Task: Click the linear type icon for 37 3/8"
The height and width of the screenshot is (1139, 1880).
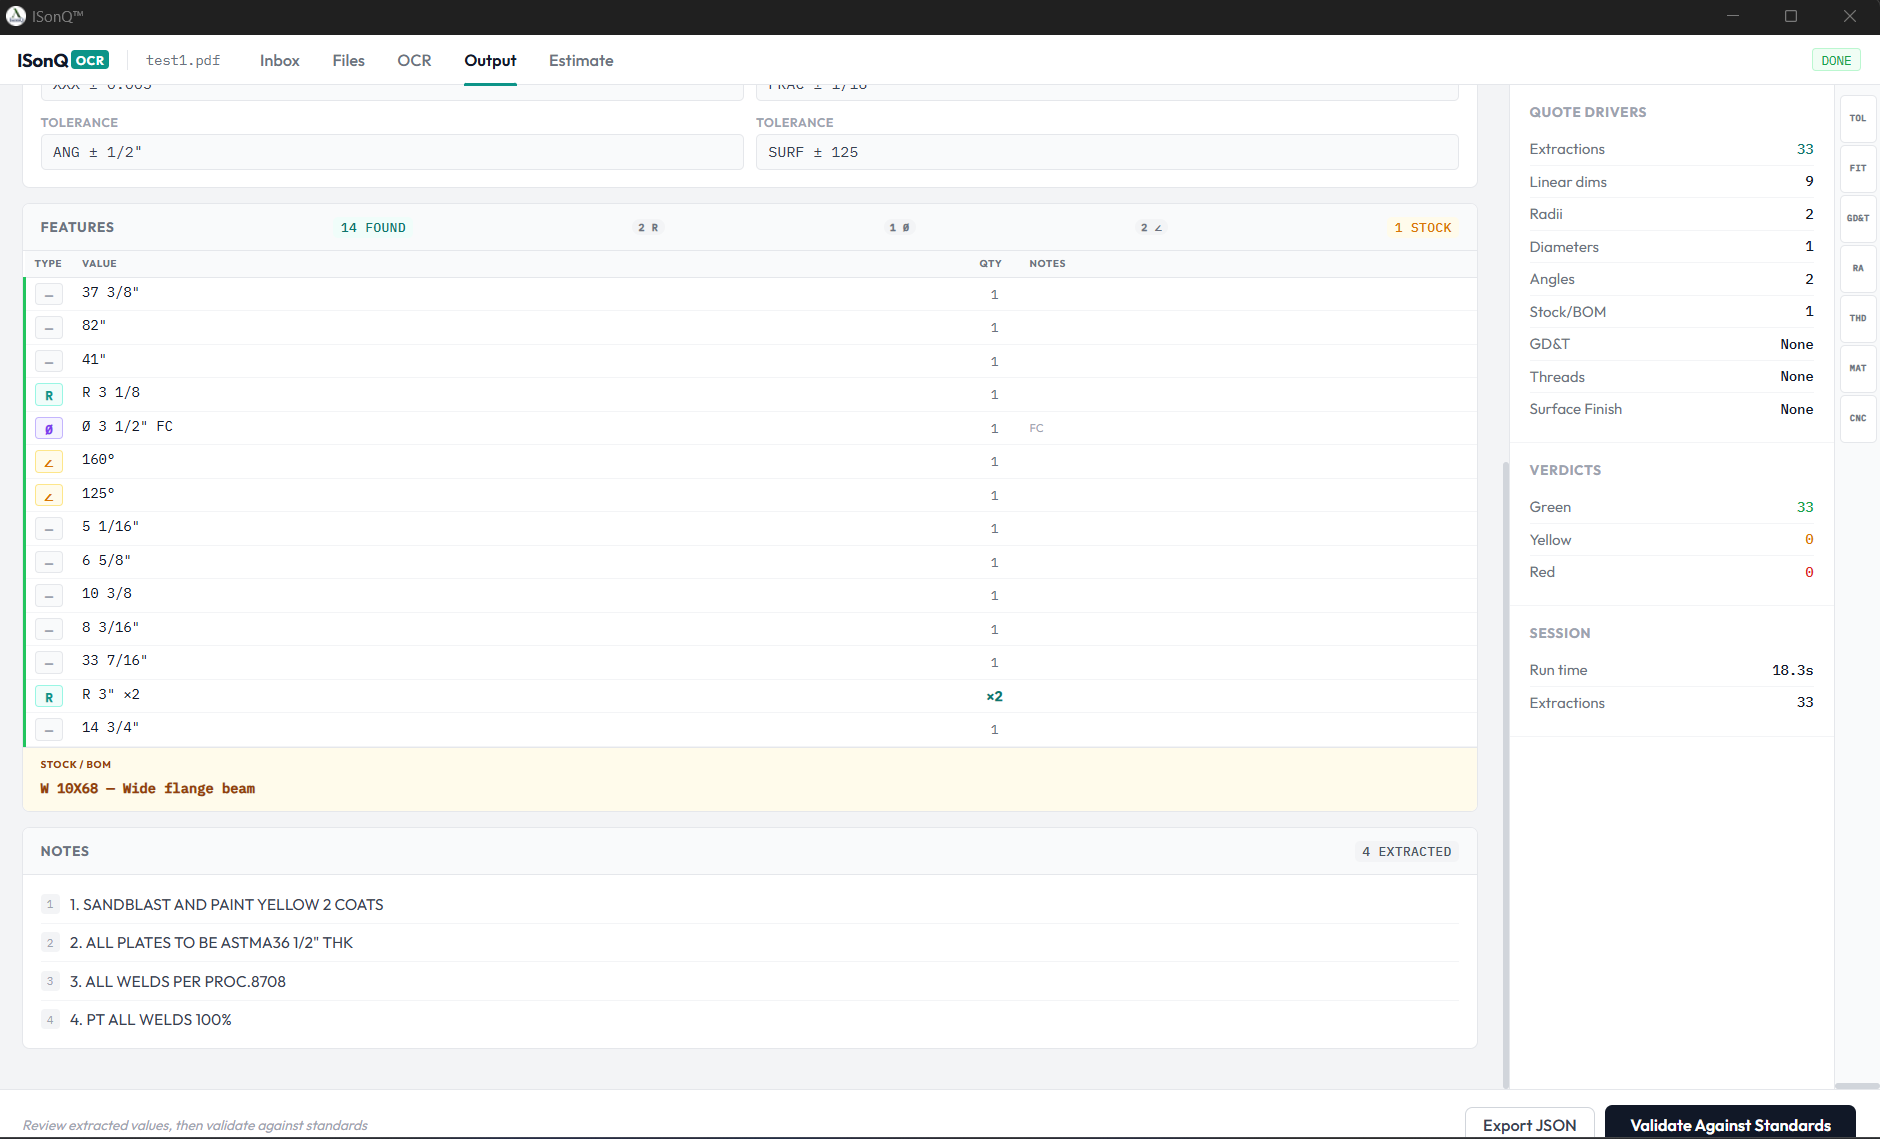Action: tap(49, 294)
